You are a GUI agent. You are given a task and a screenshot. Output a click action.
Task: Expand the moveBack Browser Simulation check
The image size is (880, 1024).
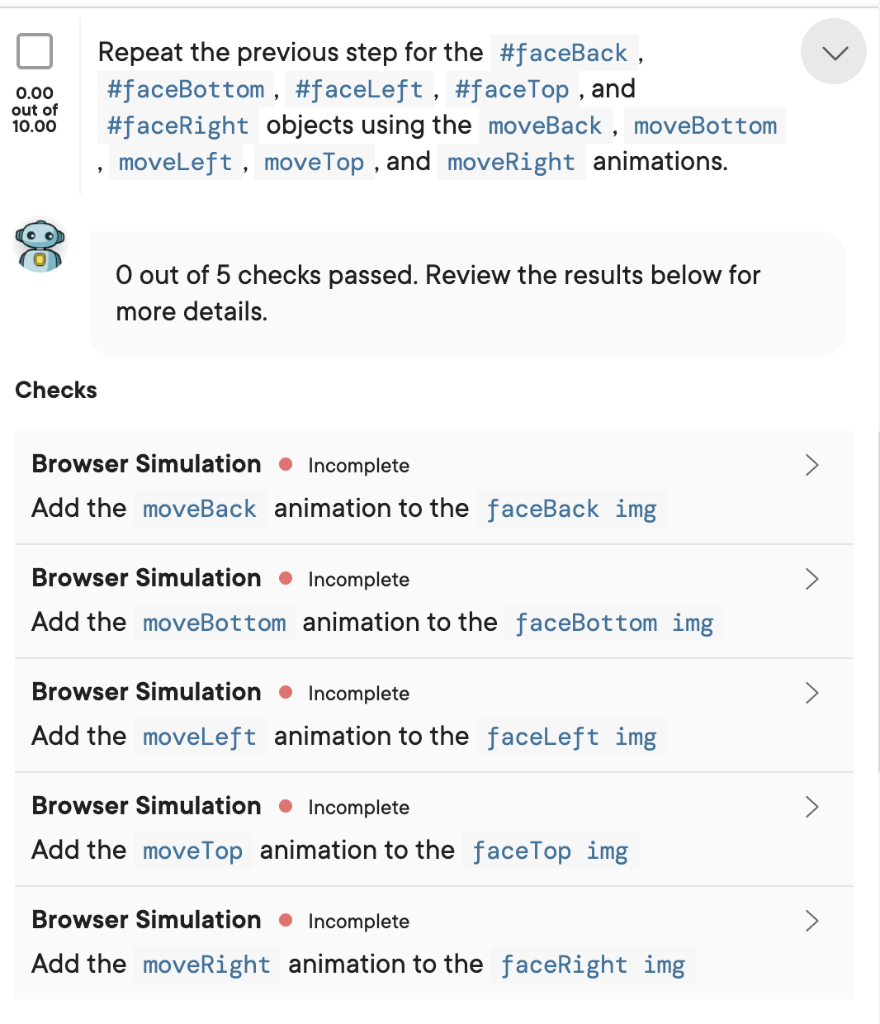tap(811, 464)
